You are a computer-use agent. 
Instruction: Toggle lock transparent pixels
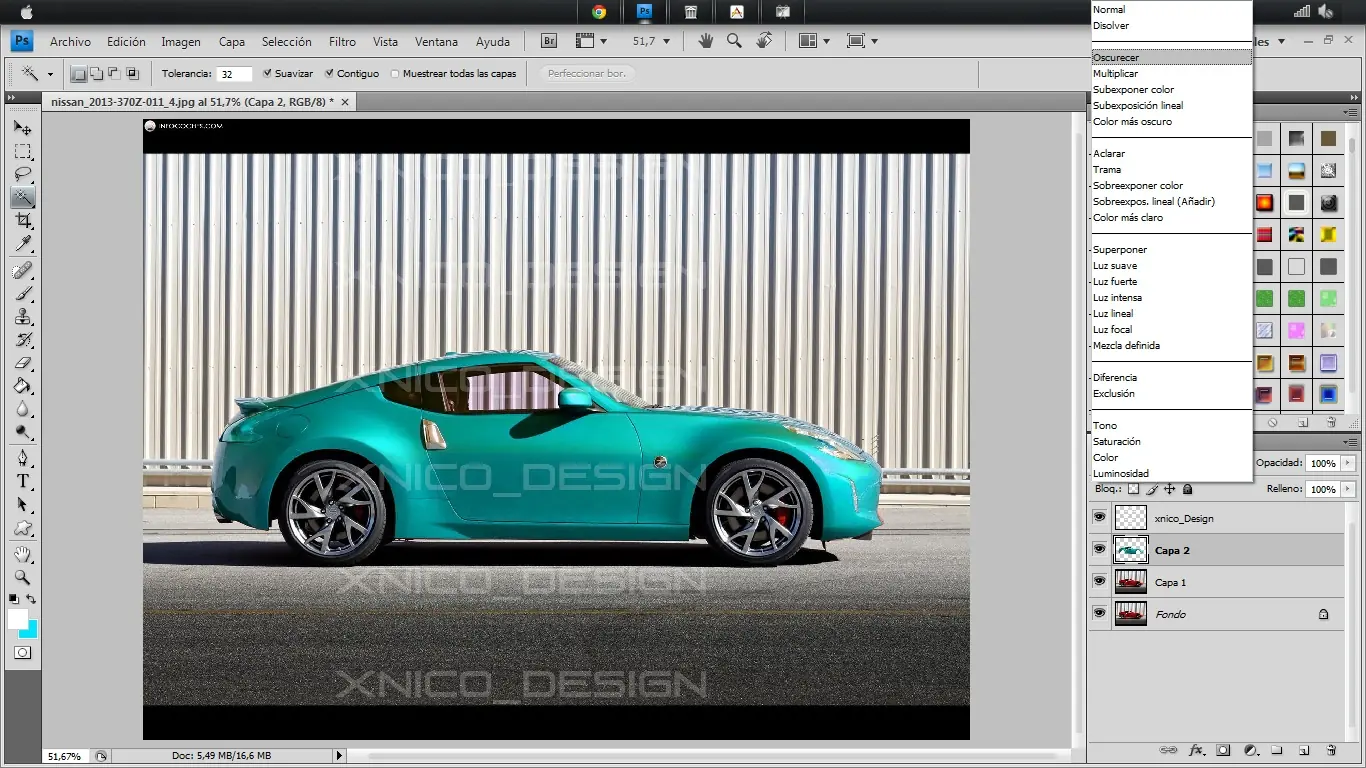click(x=1133, y=489)
